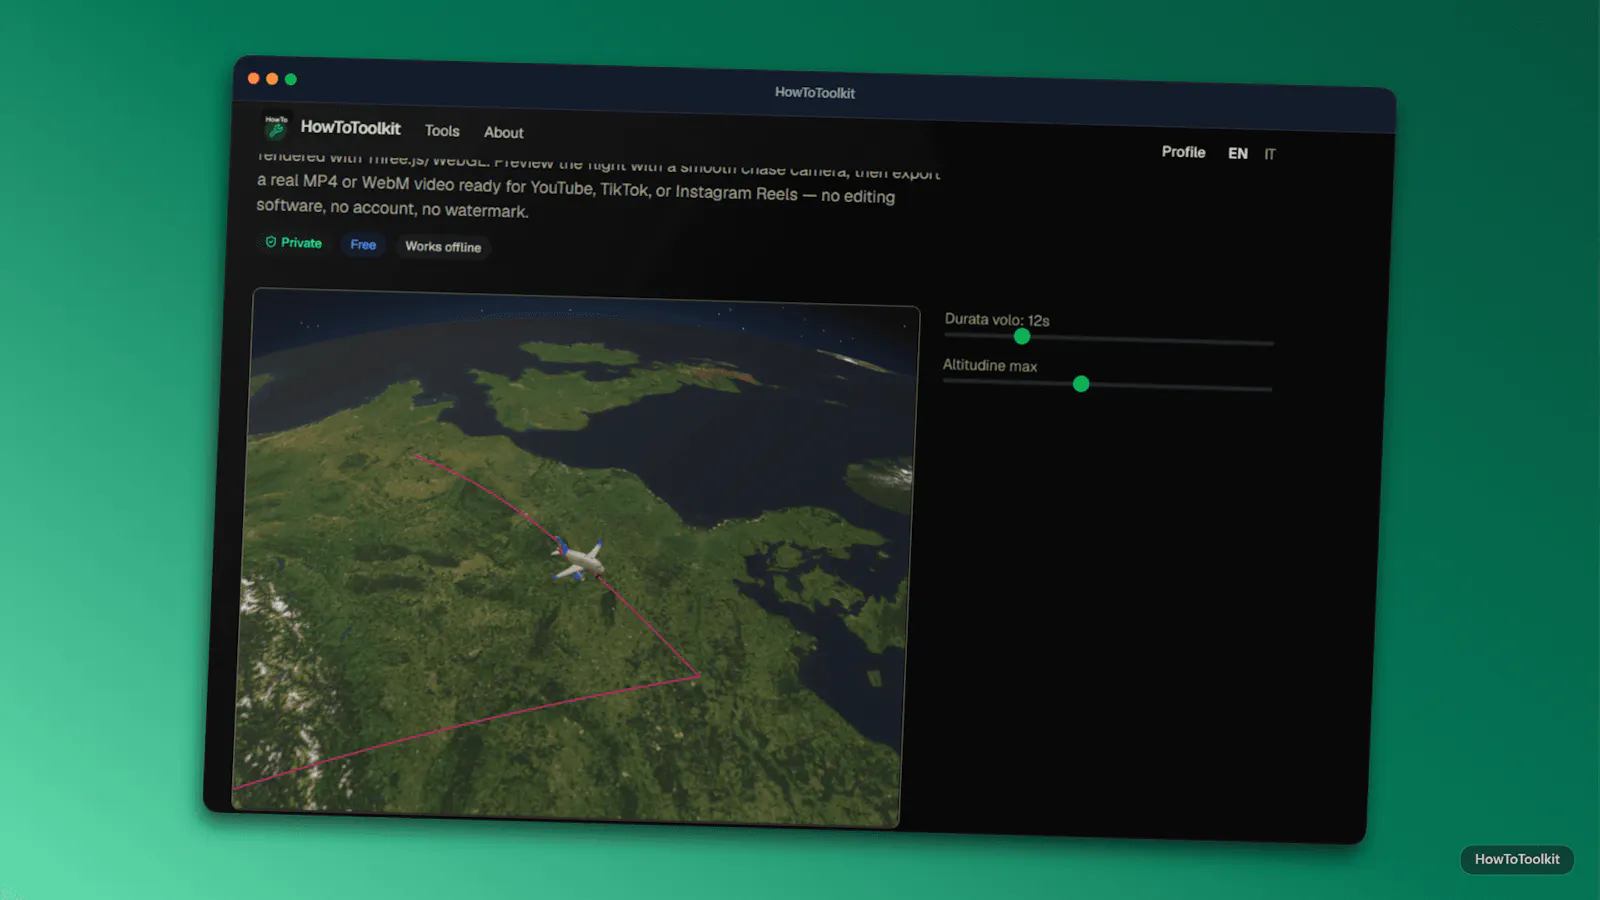This screenshot has width=1600, height=900.
Task: Click the shield icon beside Private
Action: click(x=271, y=242)
